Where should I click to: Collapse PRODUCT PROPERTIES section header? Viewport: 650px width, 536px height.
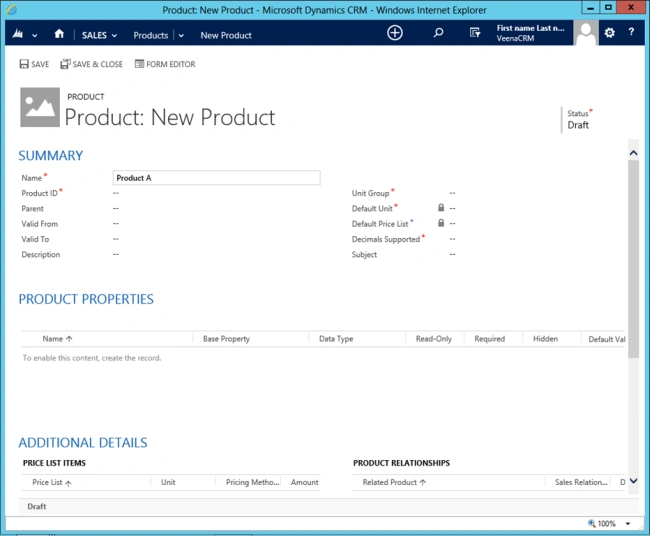[x=86, y=299]
